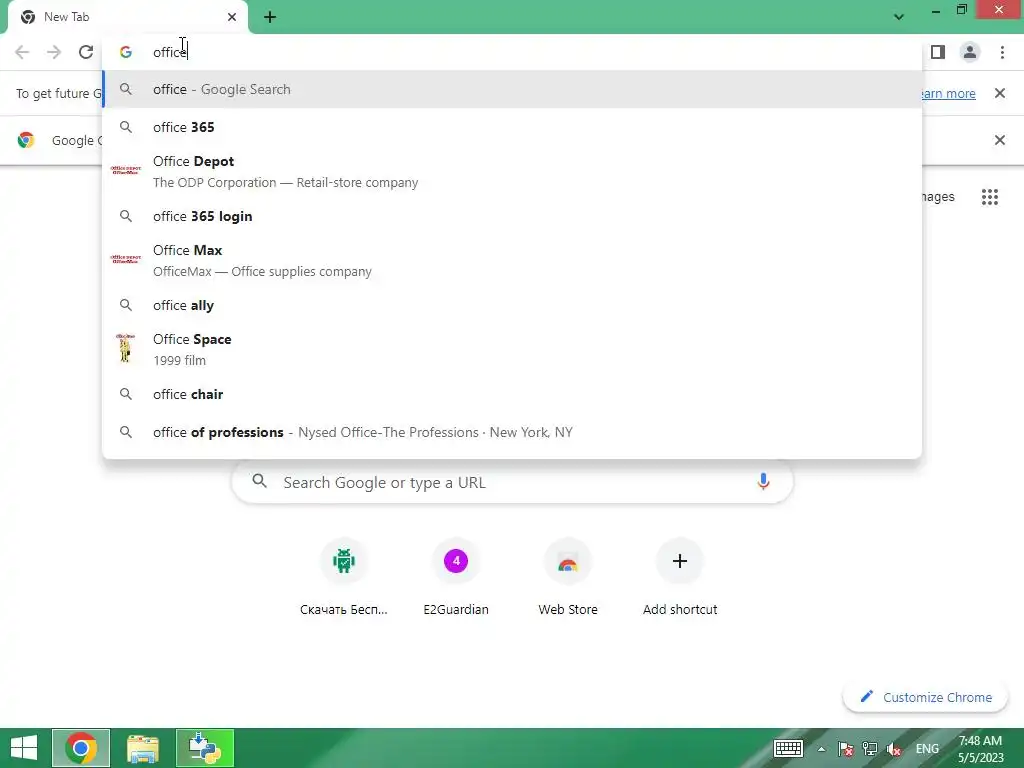Dismiss the Google Chrome banner with X
The image size is (1024, 768).
coord(1000,140)
